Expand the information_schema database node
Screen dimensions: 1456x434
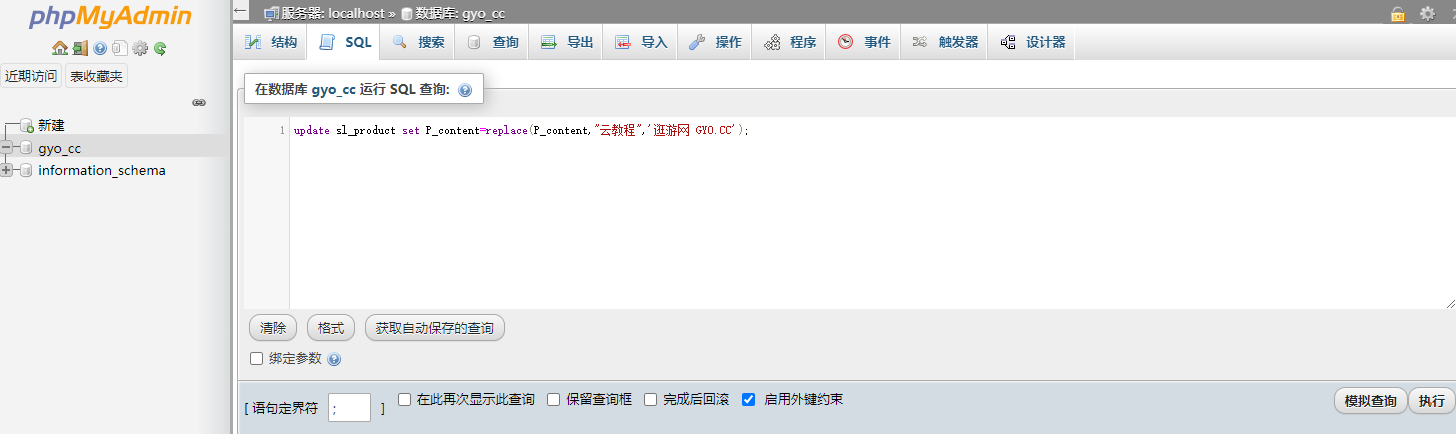[7, 170]
